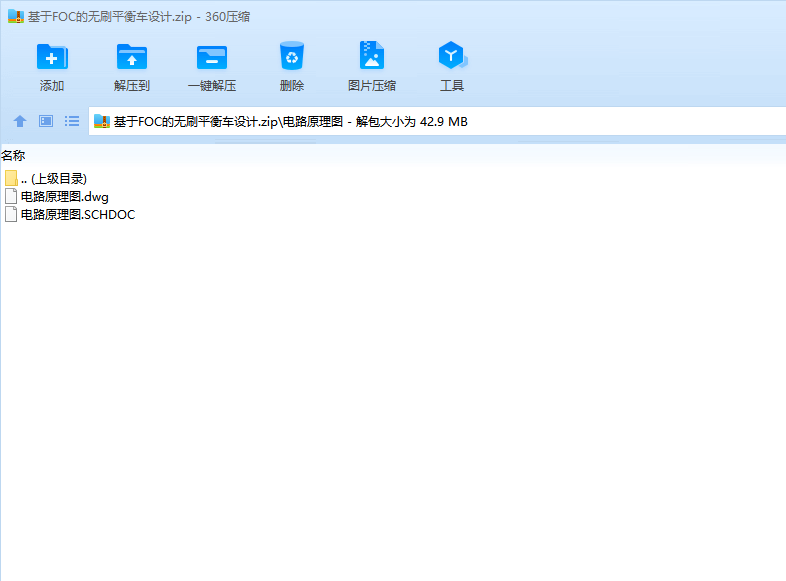The width and height of the screenshot is (786, 581).
Task: Click the parent directory folder icon
Action: 11,178
